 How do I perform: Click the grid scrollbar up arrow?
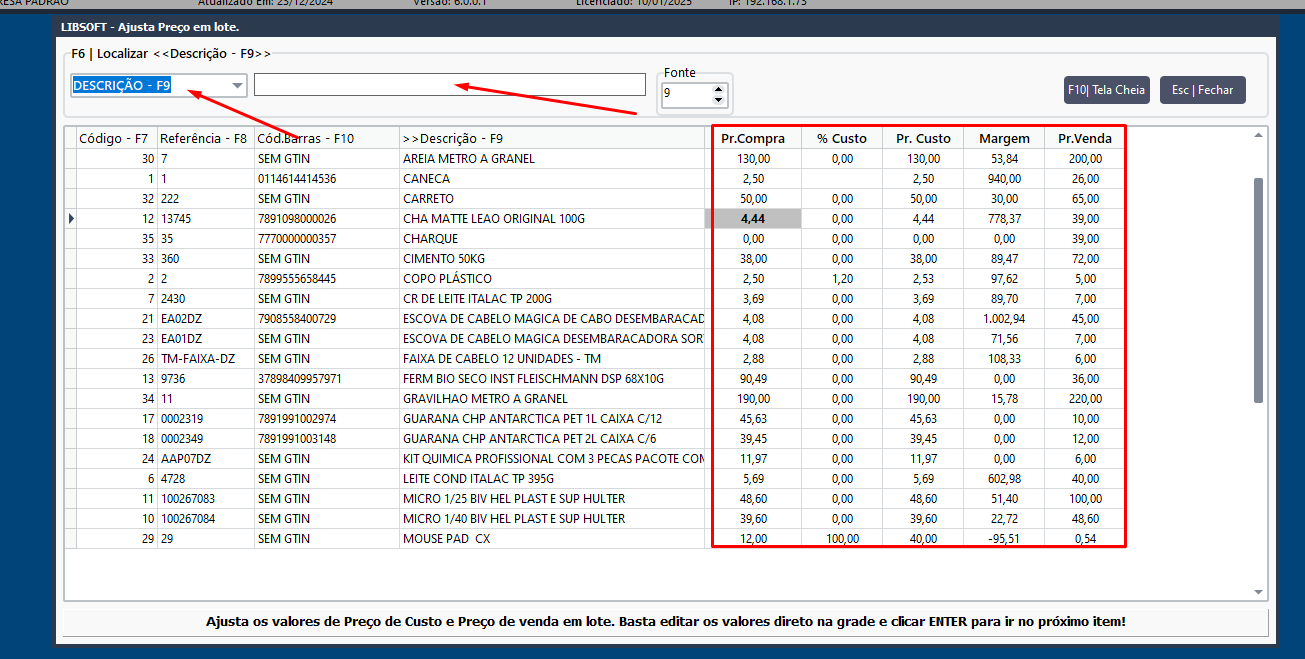pyautogui.click(x=1258, y=136)
